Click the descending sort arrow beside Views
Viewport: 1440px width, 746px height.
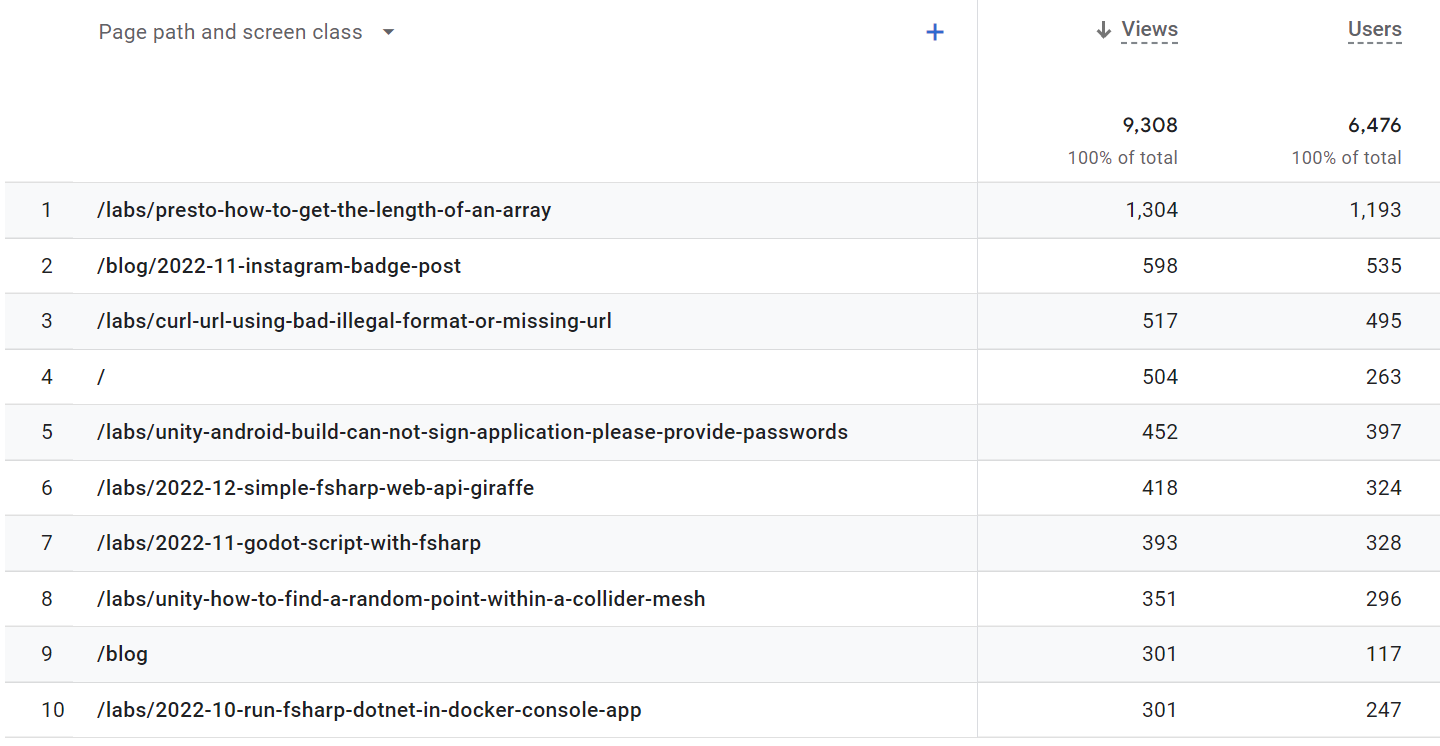(1103, 30)
